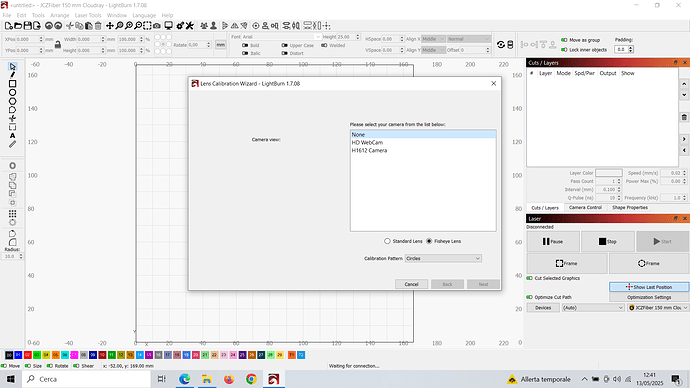Open the Grid Array tool
This screenshot has width=690, height=388.
[12, 213]
